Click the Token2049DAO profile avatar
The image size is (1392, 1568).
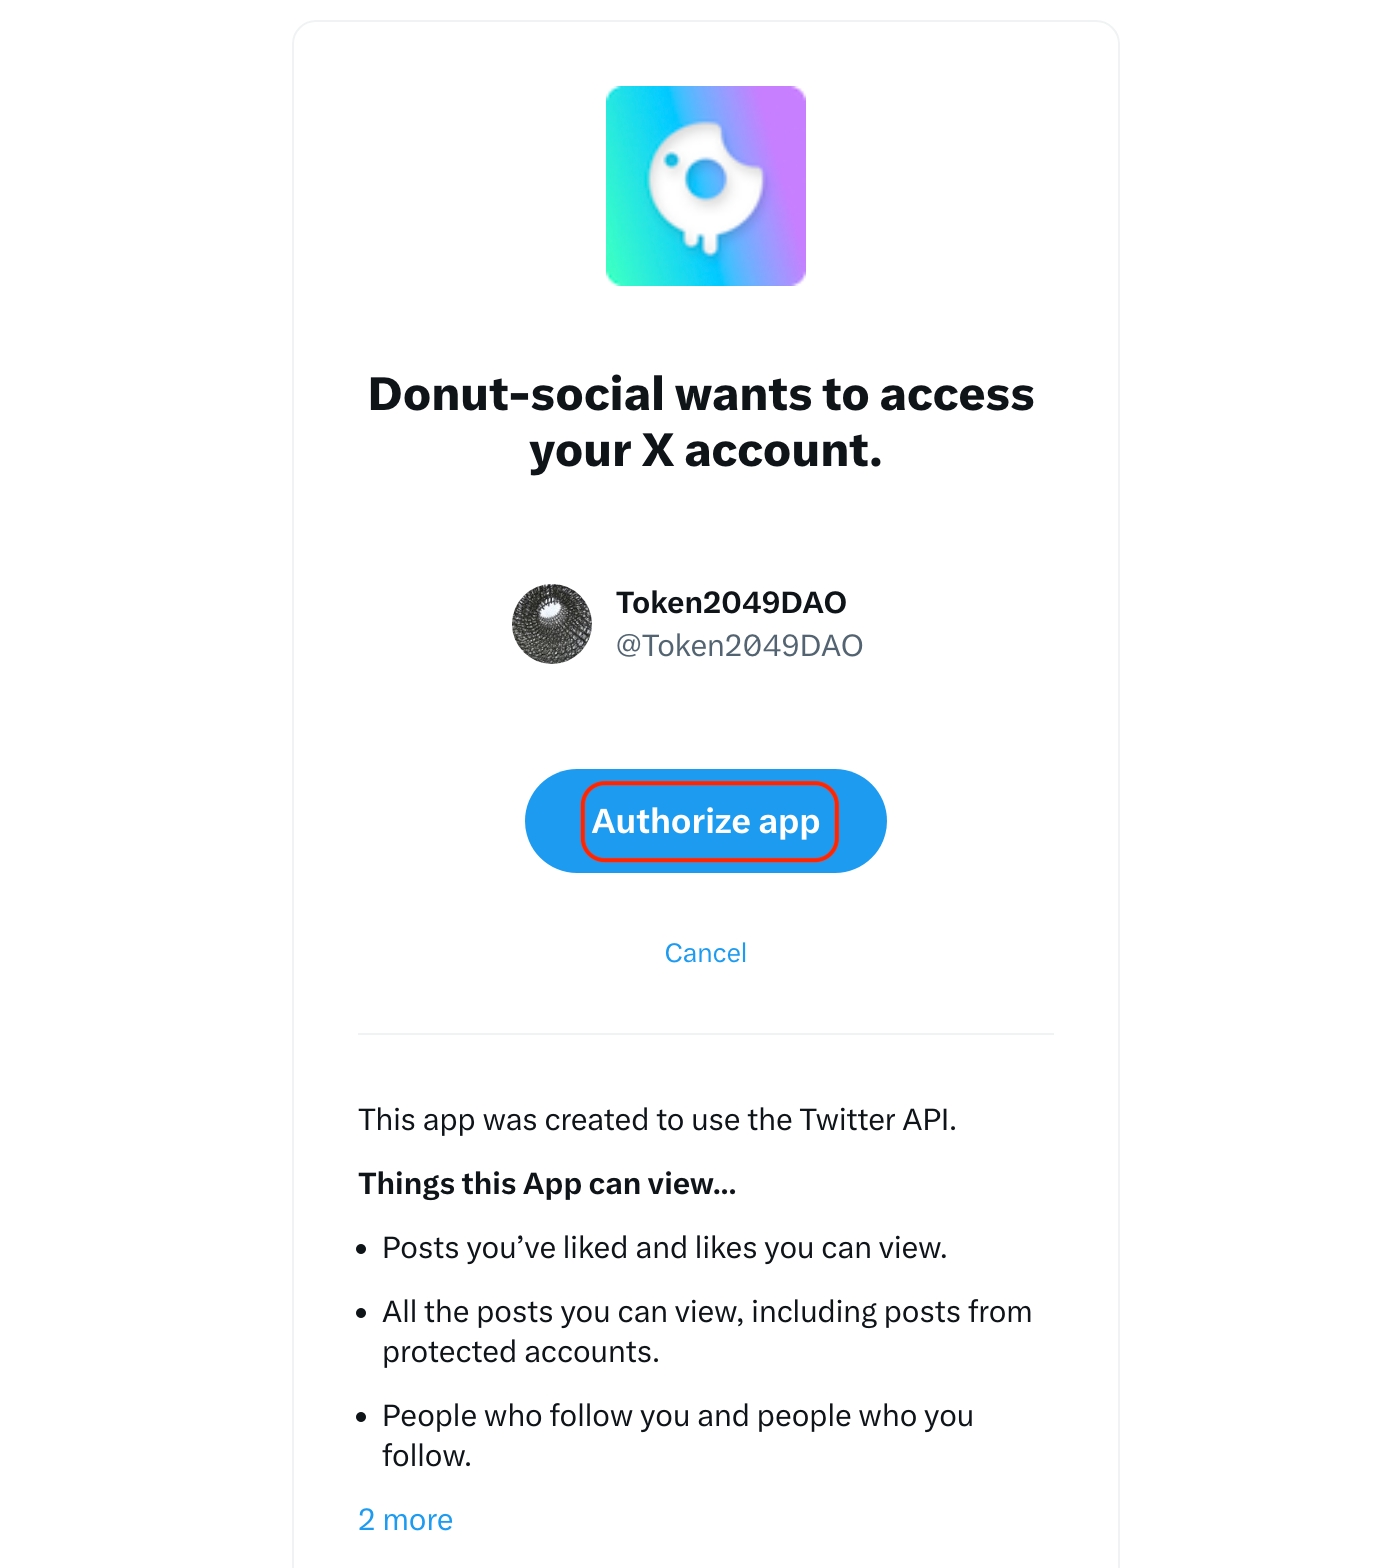coord(552,624)
